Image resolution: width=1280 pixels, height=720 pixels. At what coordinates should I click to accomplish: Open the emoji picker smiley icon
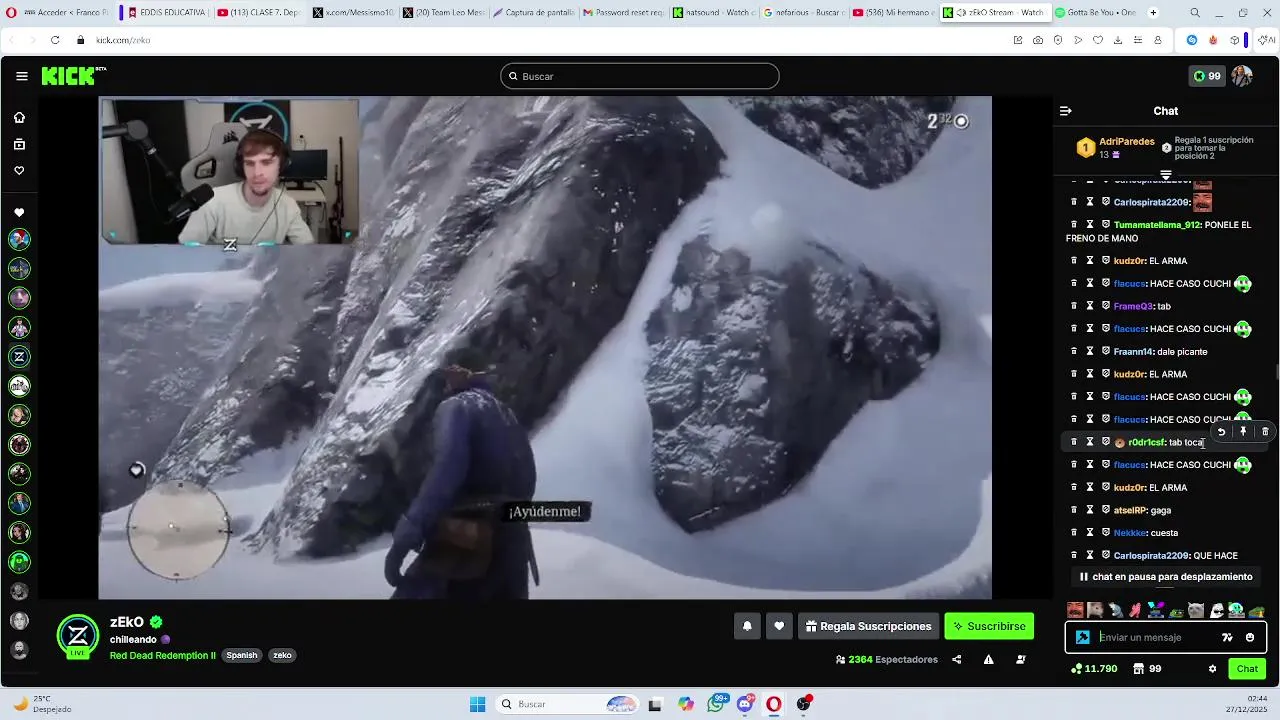pos(1250,637)
